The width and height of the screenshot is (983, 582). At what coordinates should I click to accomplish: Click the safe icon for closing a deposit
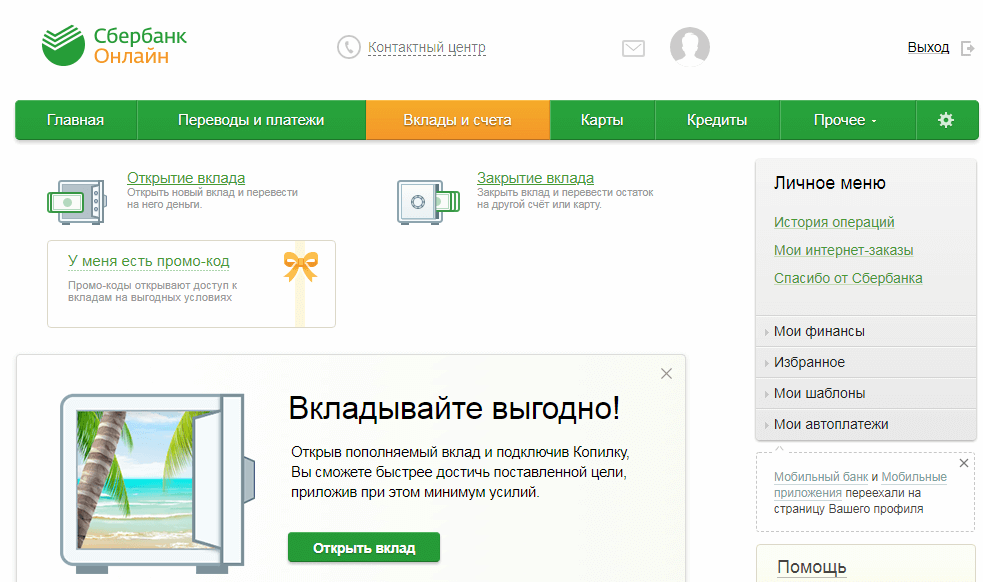click(427, 200)
